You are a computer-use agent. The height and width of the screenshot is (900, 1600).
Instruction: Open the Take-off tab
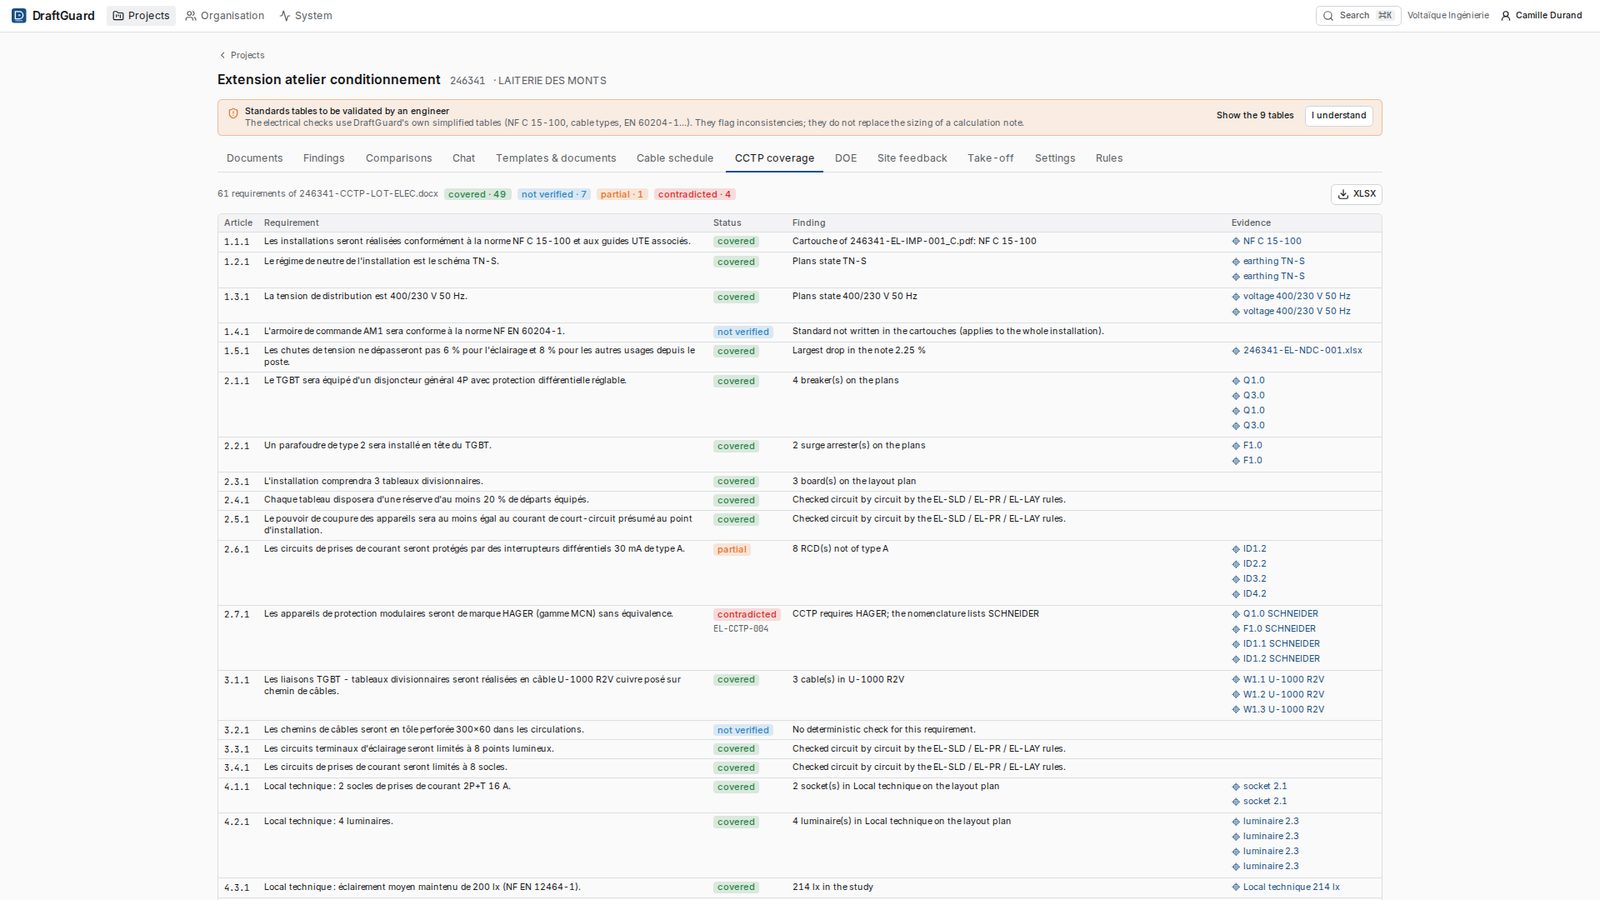pos(991,158)
